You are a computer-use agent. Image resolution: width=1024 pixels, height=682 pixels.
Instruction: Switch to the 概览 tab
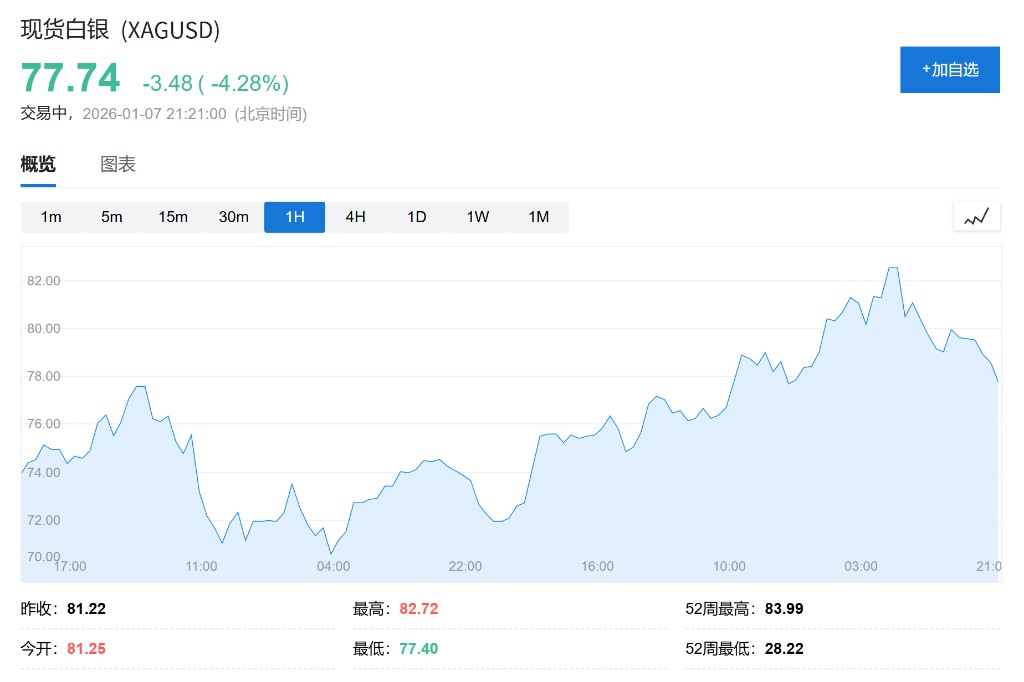pos(38,165)
